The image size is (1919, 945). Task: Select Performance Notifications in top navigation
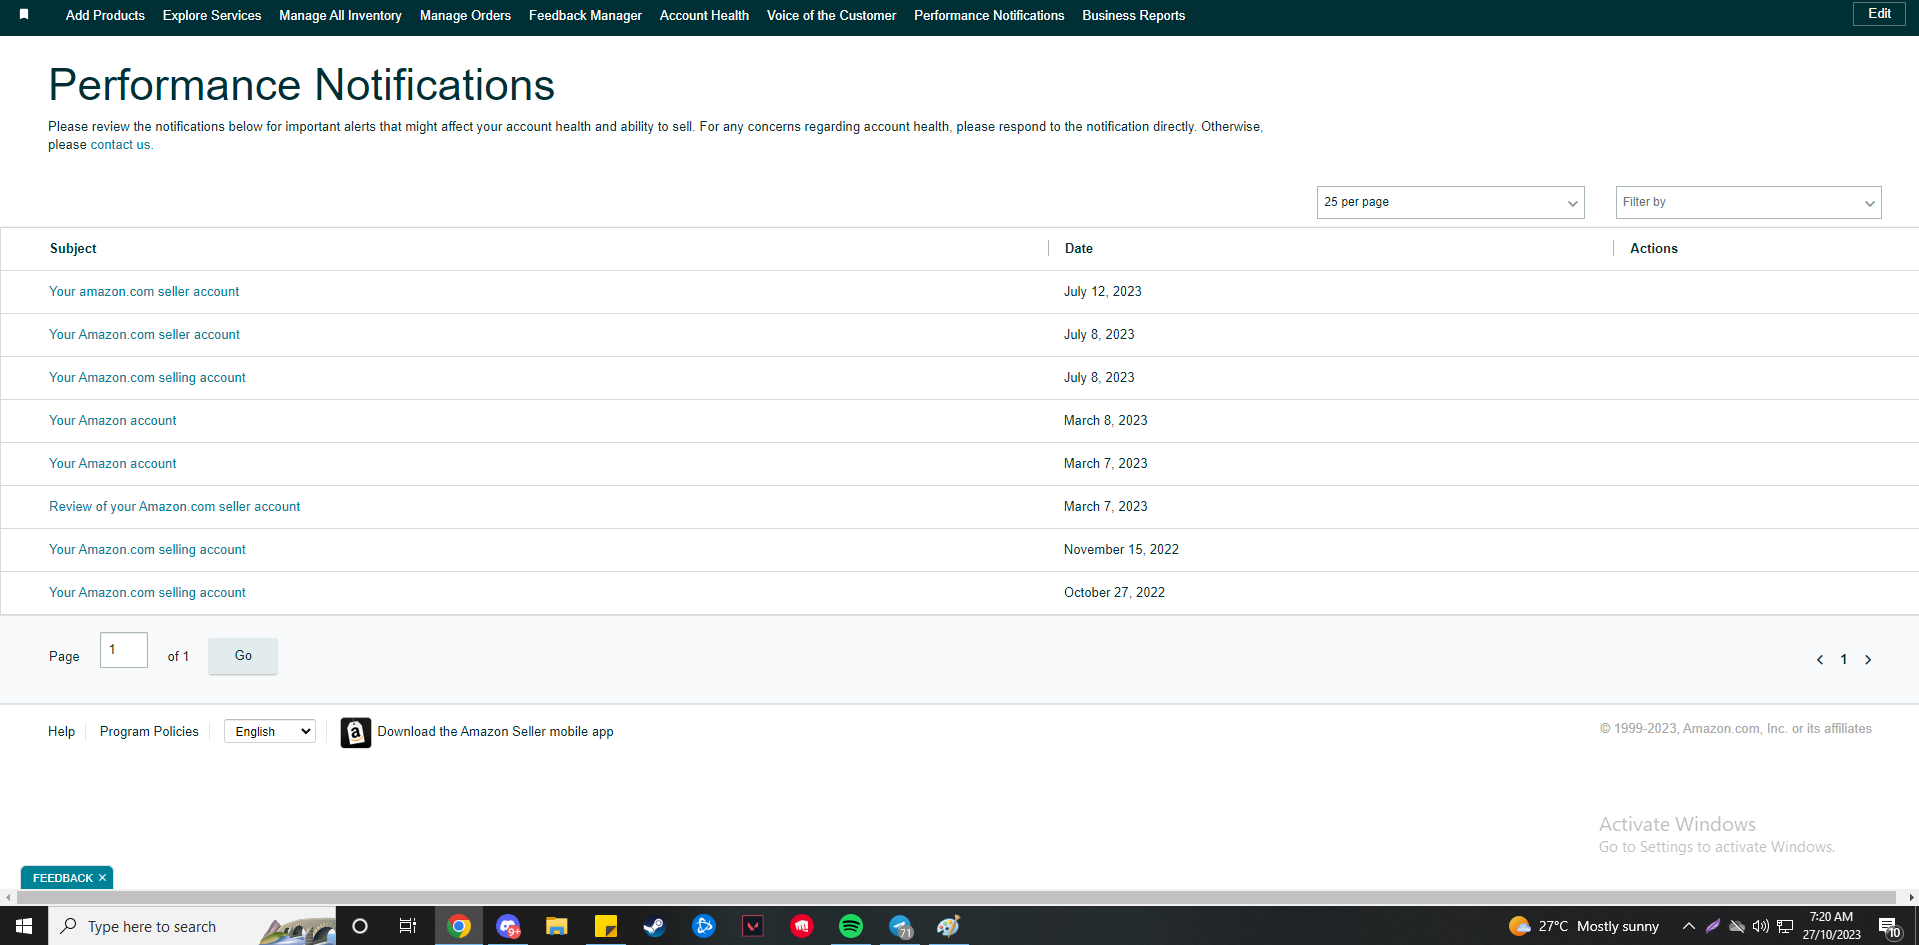[989, 16]
